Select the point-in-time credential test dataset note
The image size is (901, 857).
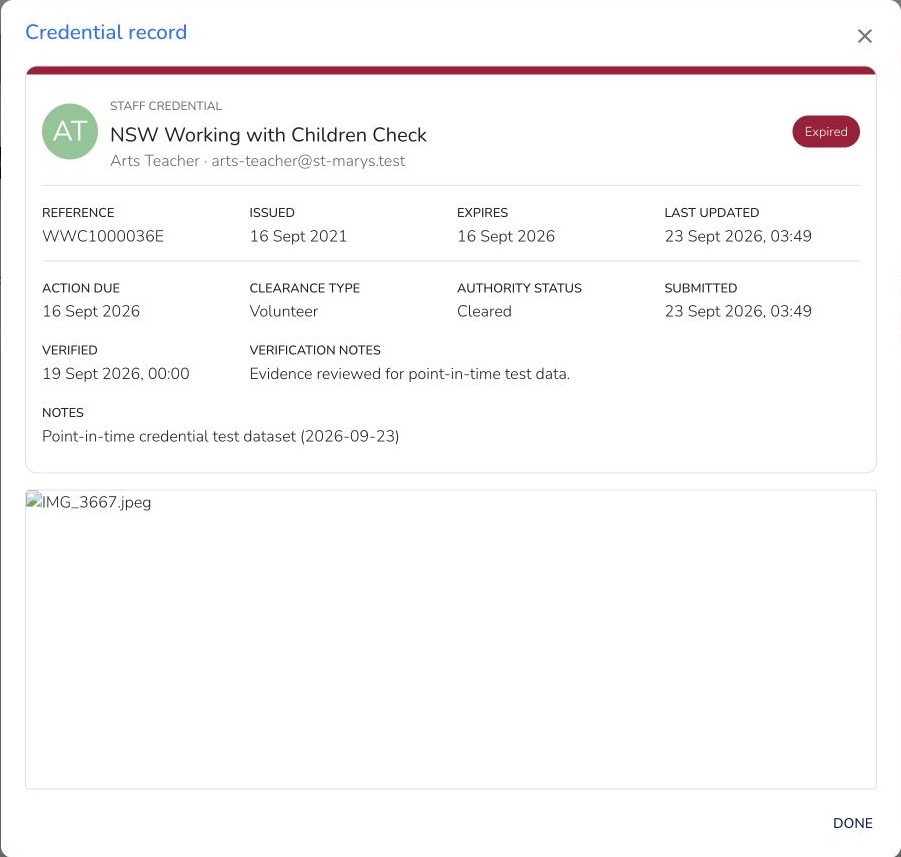(221, 436)
